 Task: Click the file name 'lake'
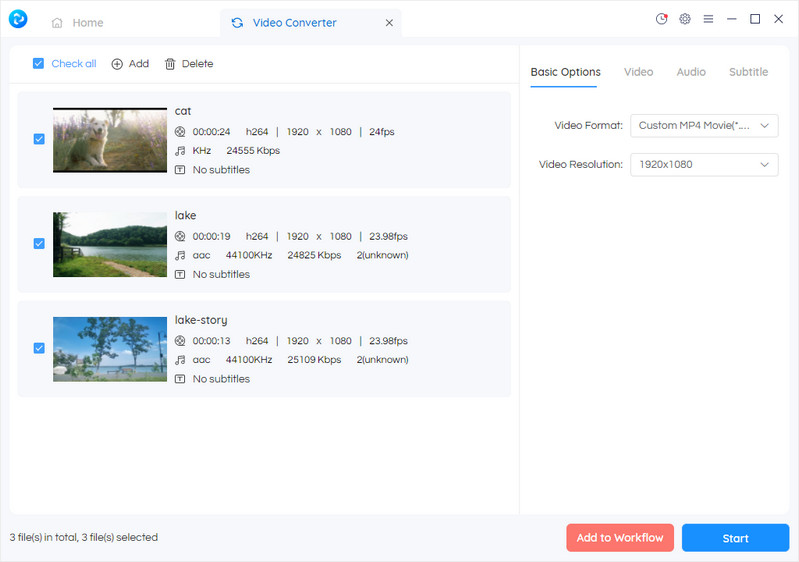point(185,216)
